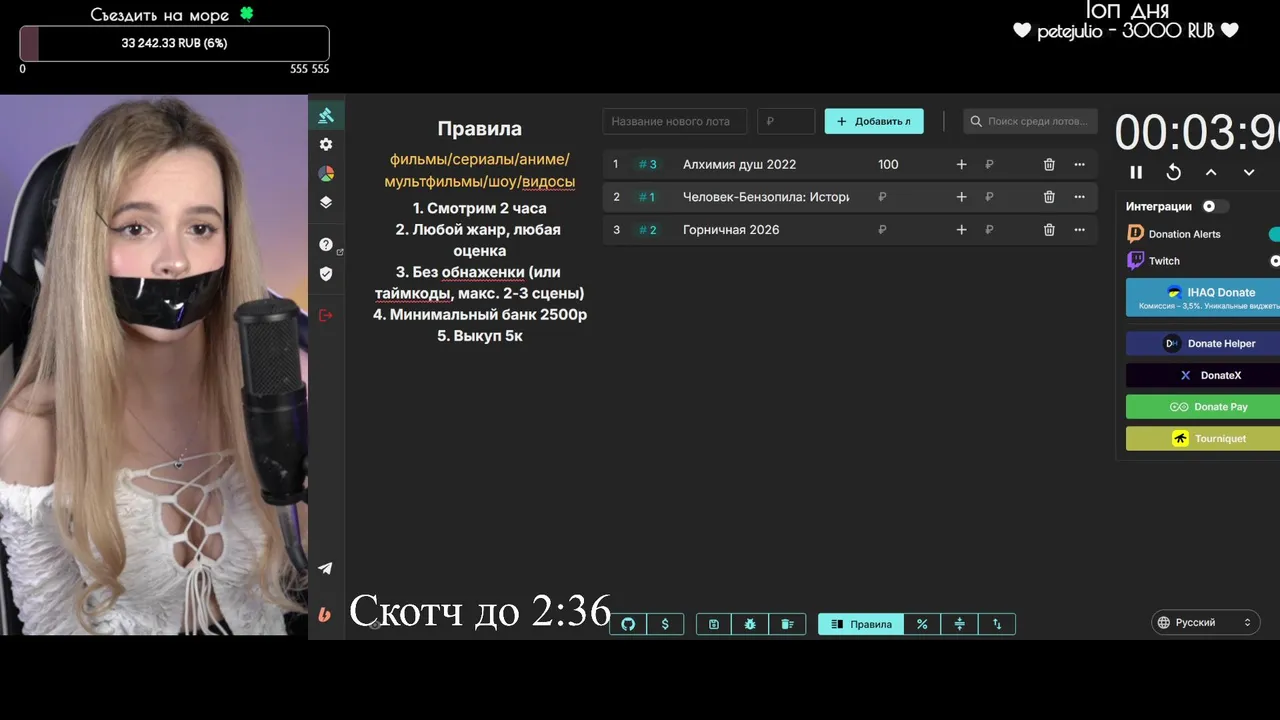This screenshot has width=1280, height=720.
Task: Click the Добавить лот button
Action: 874,121
